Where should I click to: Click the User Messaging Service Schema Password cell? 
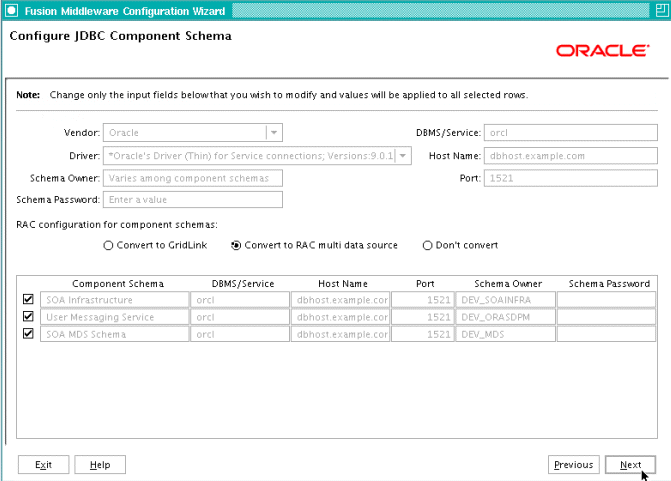[606, 317]
